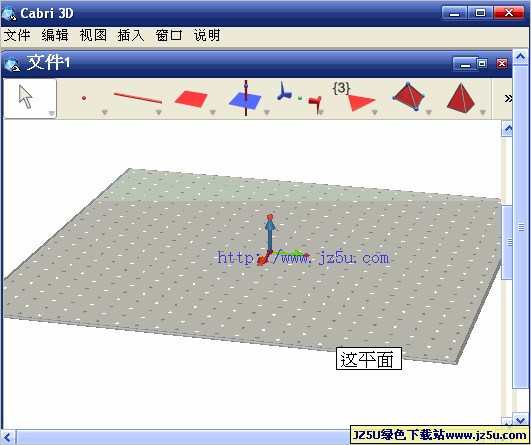This screenshot has height=445, width=531.
Task: Open the 视图 menu
Action: [x=93, y=35]
